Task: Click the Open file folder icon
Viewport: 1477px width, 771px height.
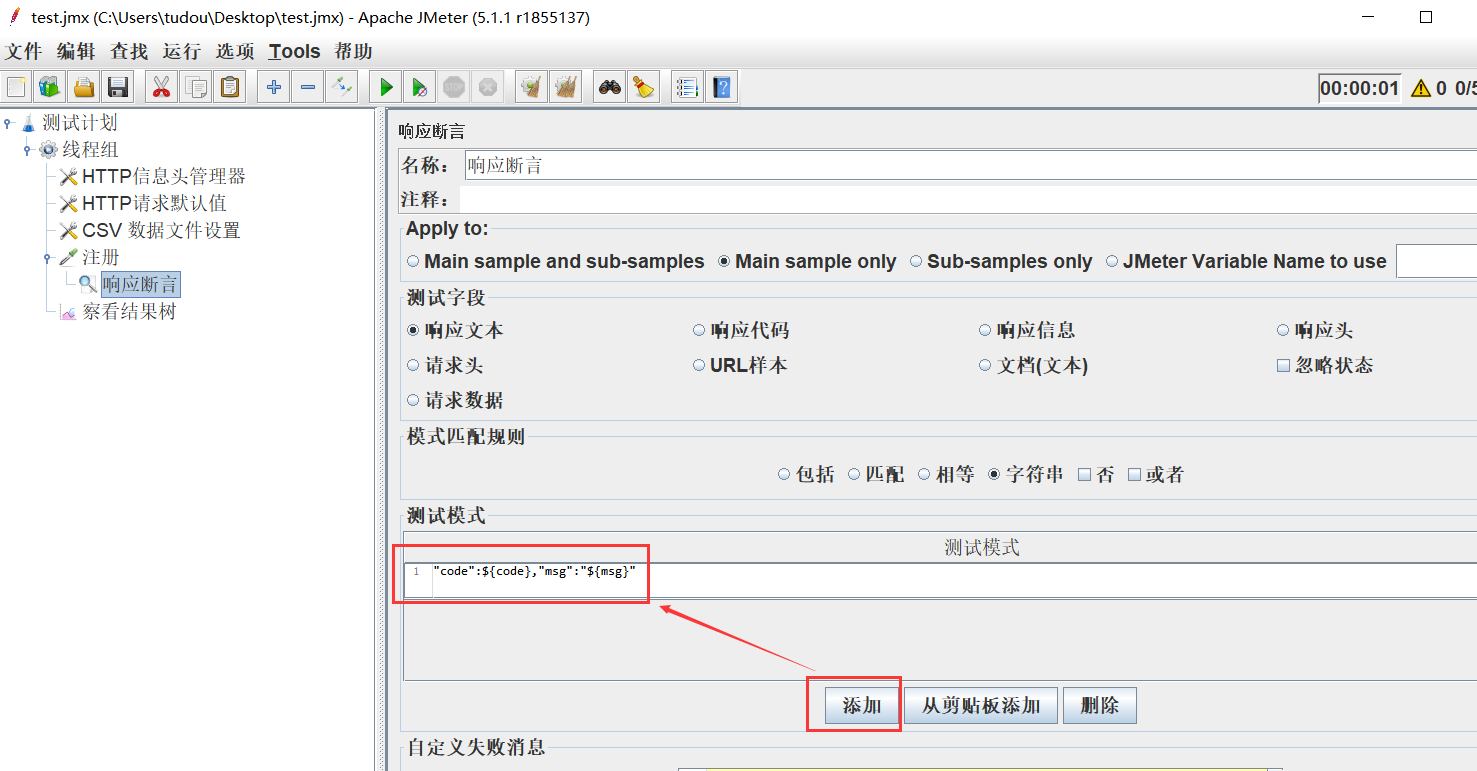Action: tap(84, 87)
